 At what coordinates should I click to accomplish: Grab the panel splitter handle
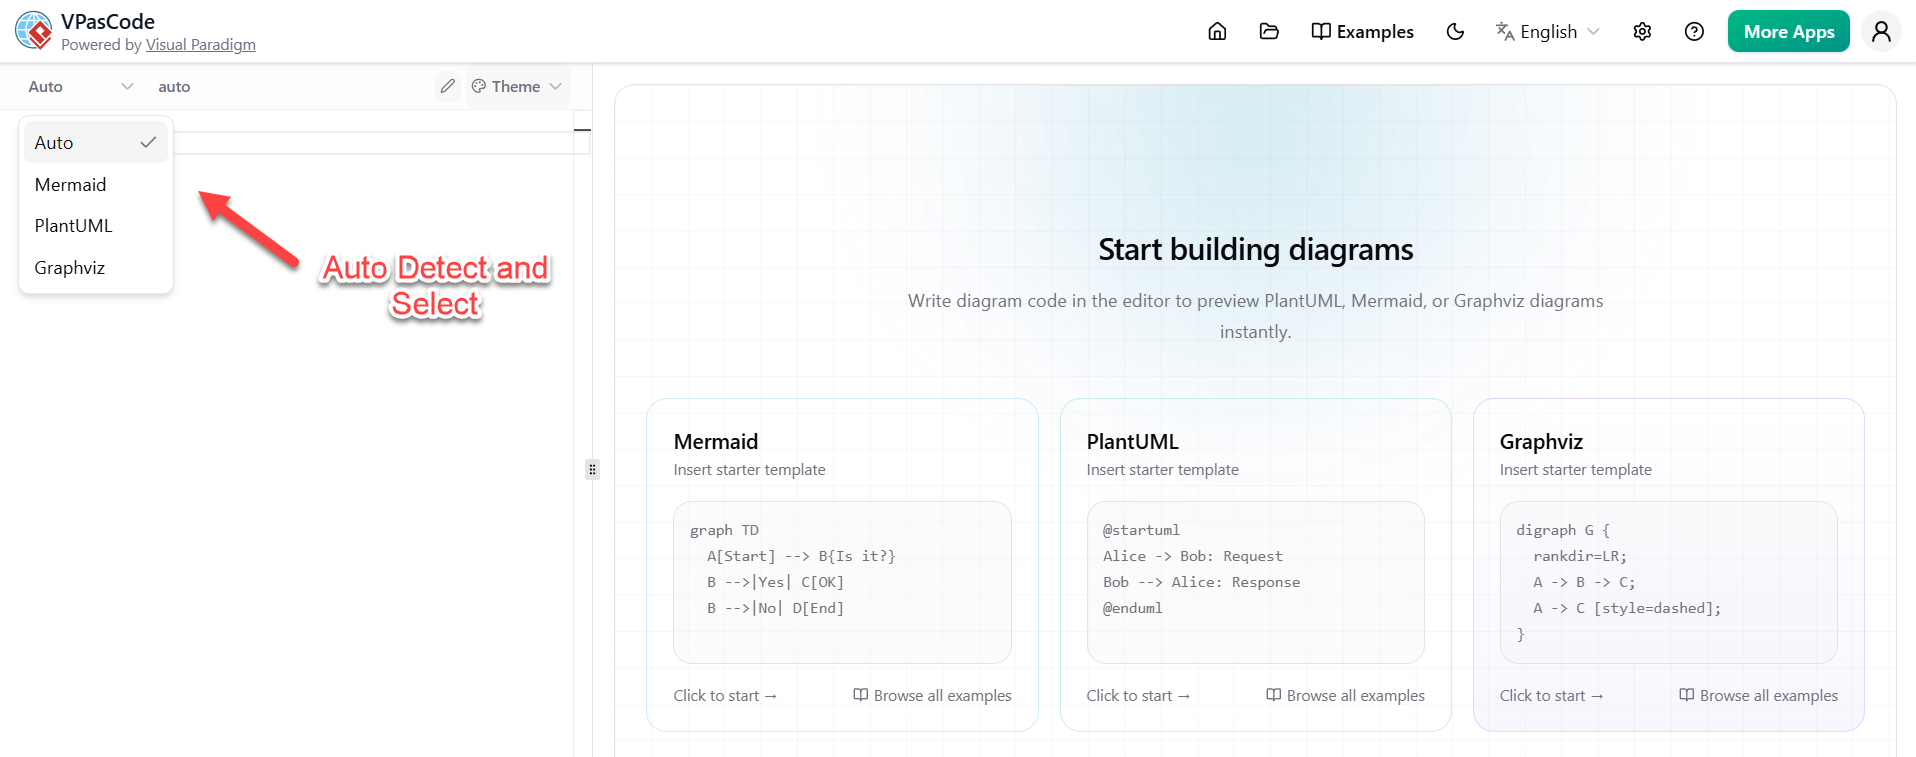[x=592, y=469]
